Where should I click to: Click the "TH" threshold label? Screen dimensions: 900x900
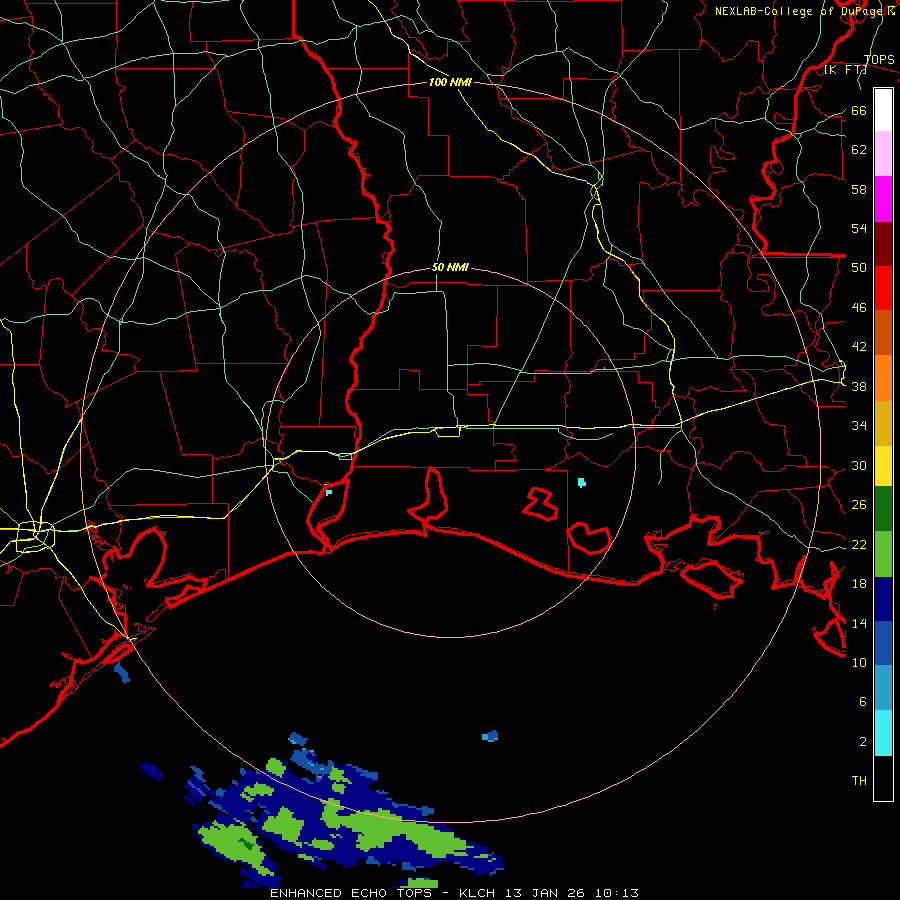click(x=859, y=780)
